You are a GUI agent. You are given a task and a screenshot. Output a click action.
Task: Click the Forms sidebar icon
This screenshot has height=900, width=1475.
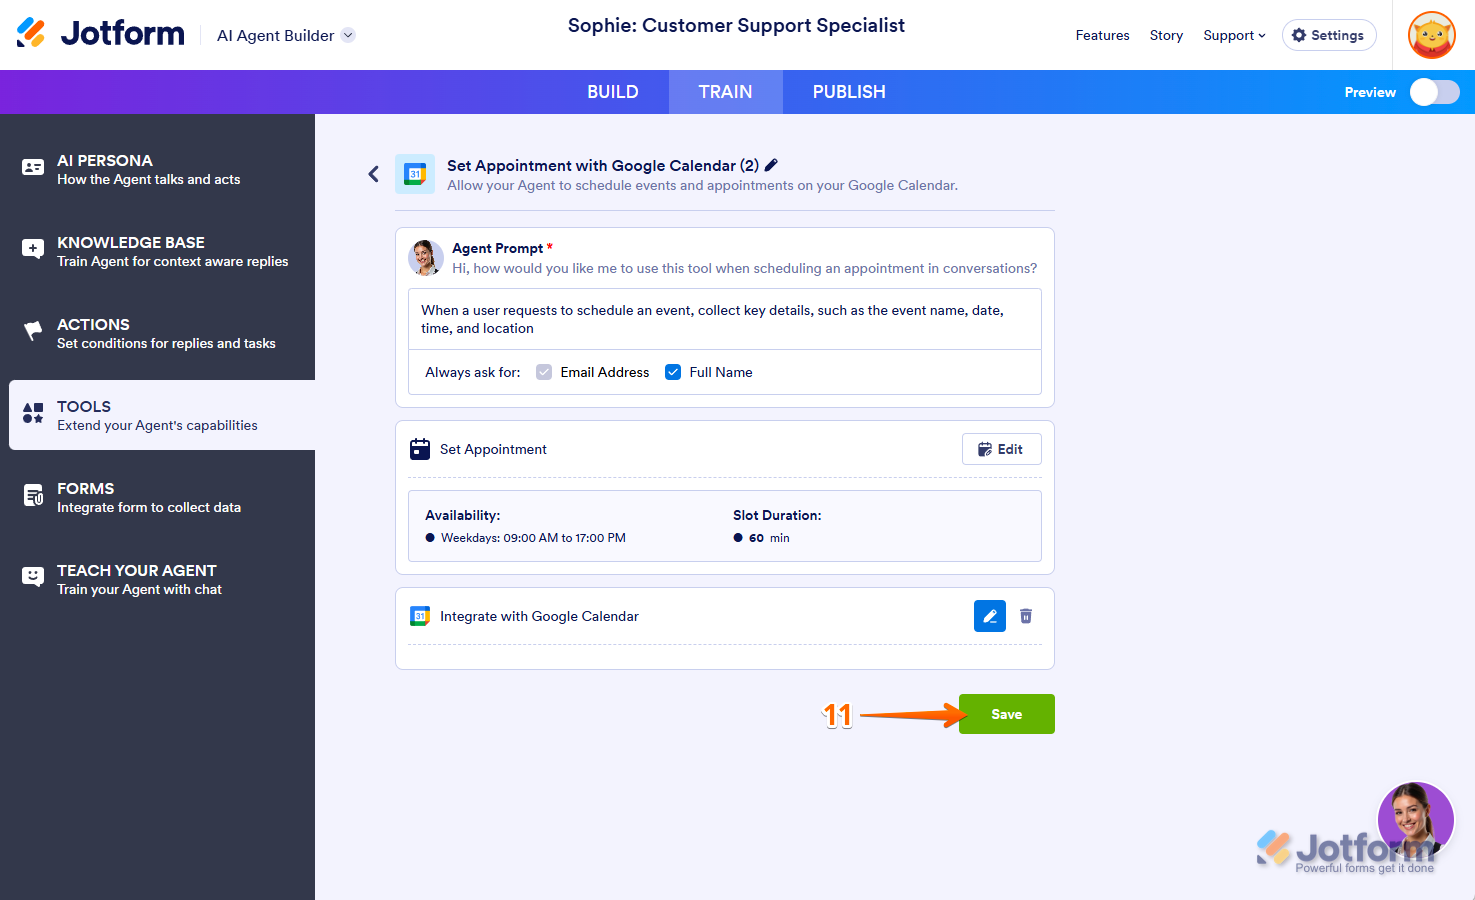click(x=33, y=495)
